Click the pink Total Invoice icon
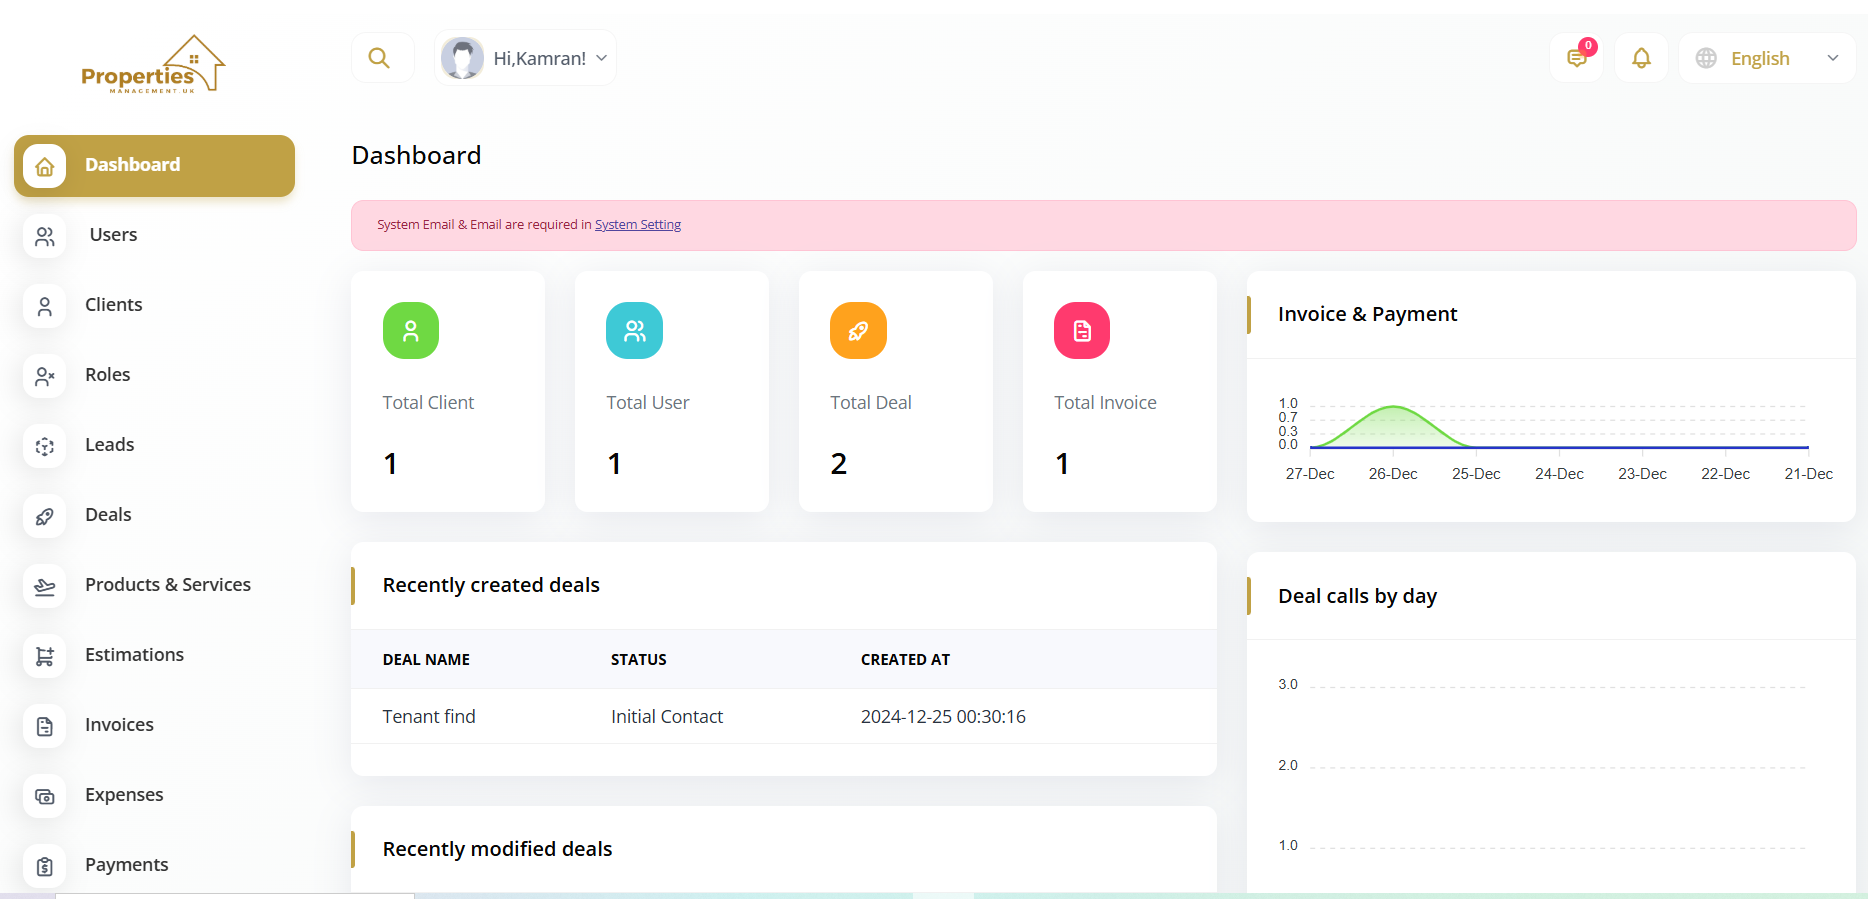Image resolution: width=1868 pixels, height=899 pixels. [x=1082, y=331]
